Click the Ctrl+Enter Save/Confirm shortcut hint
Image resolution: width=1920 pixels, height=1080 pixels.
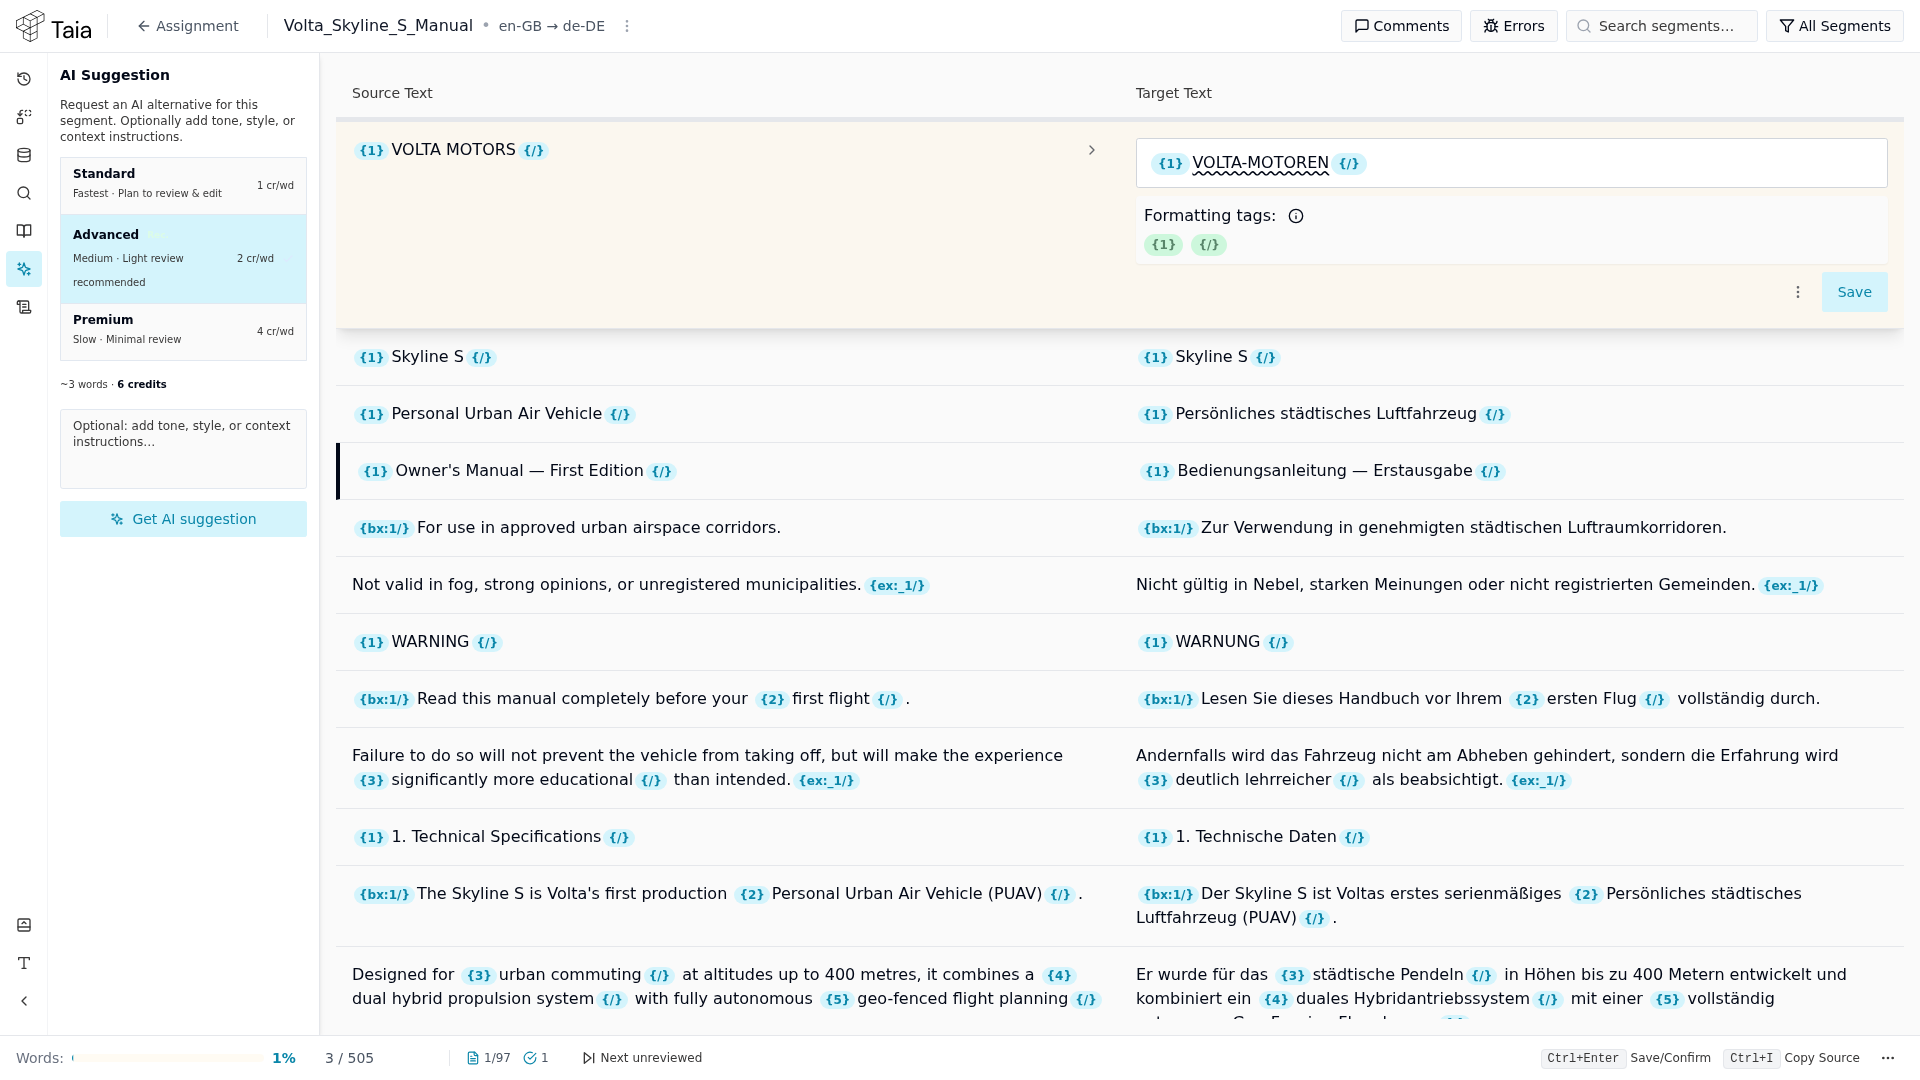pos(1626,1058)
